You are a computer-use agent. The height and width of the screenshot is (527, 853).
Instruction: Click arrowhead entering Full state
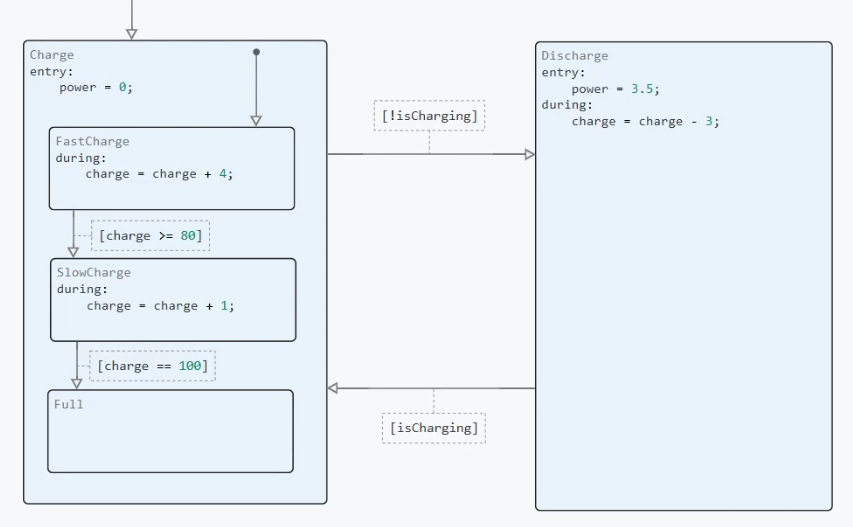pos(77,383)
